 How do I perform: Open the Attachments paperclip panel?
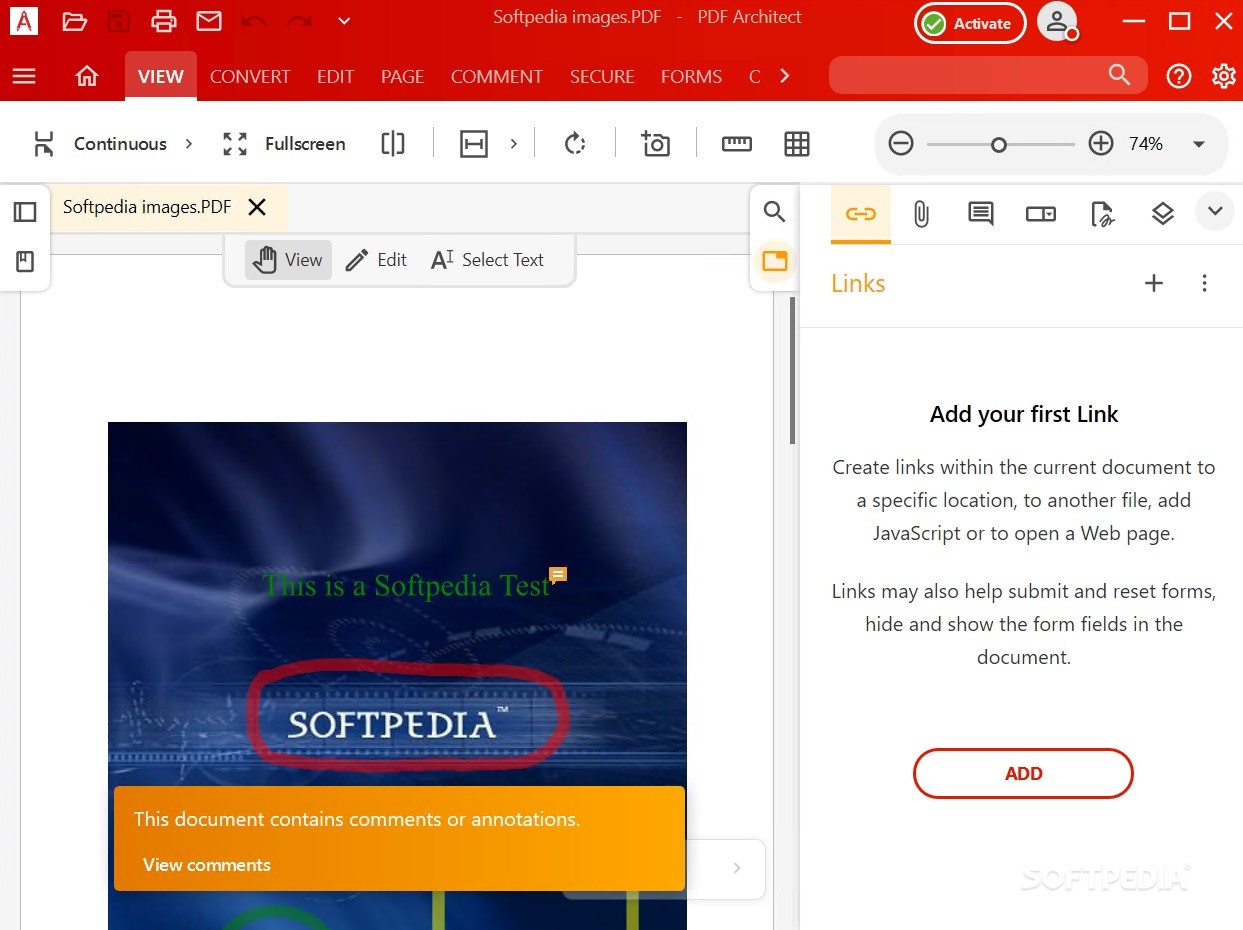[921, 213]
